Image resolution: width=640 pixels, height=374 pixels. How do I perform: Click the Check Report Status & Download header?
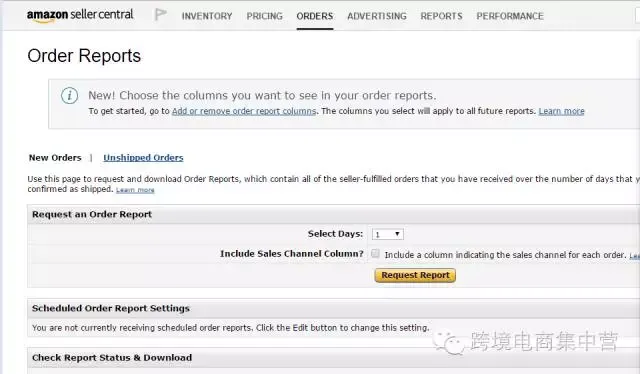112,358
